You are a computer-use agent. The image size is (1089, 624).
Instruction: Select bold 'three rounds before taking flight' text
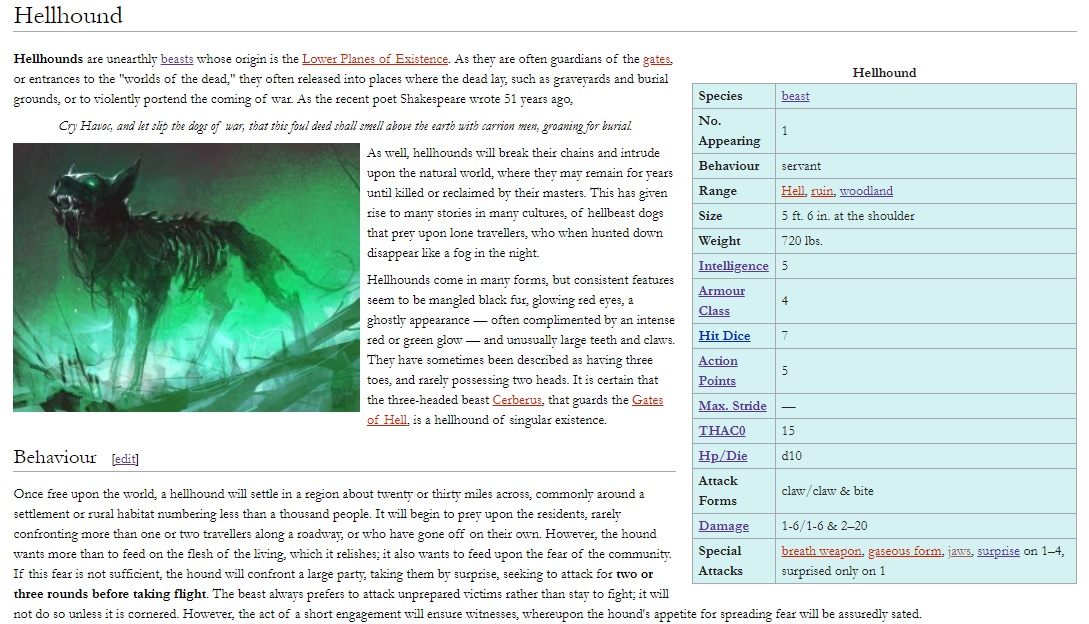click(x=110, y=594)
